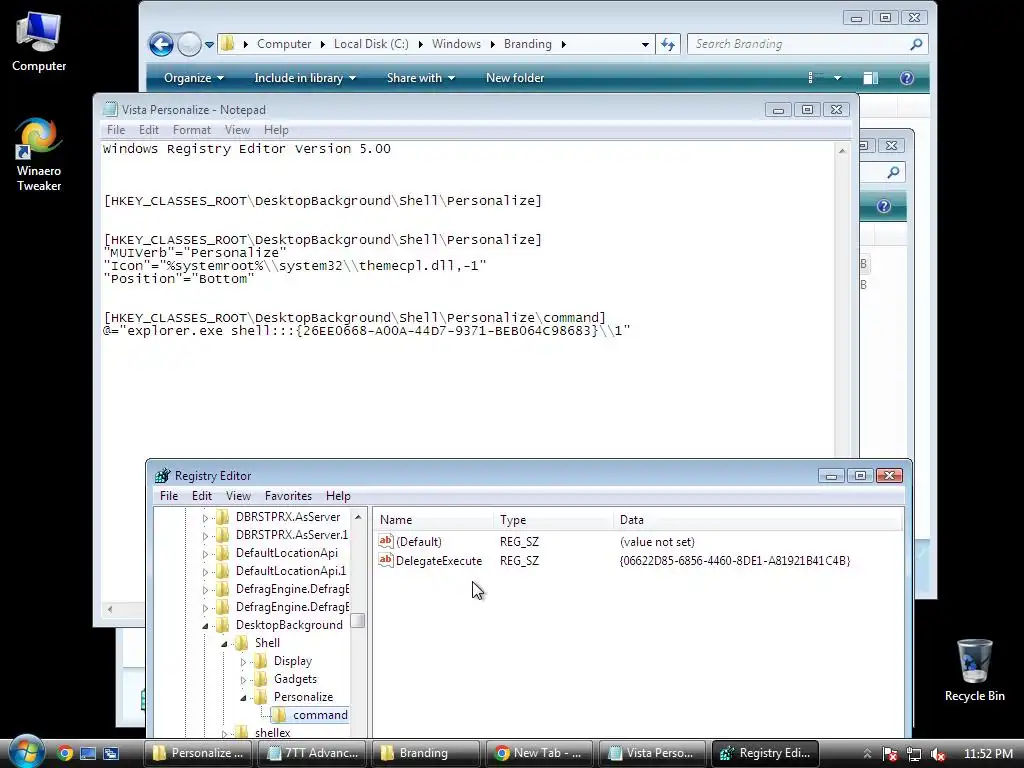Refresh the Branding folder view
This screenshot has width=1024, height=768.
pos(667,44)
